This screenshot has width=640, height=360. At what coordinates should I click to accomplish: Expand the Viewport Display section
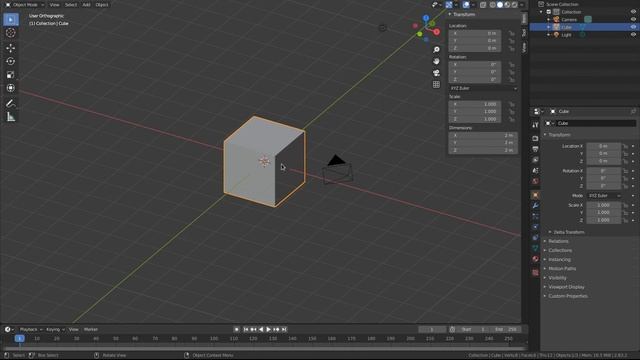tap(566, 287)
